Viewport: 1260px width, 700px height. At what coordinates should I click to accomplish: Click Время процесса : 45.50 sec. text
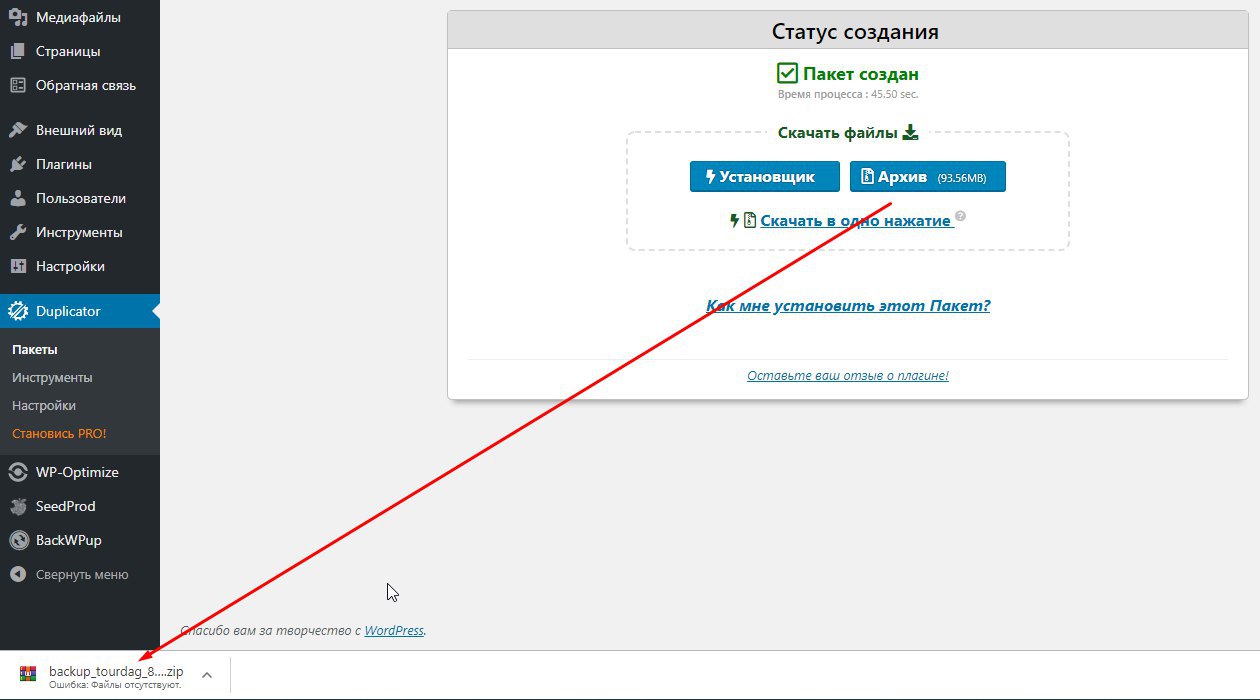pyautogui.click(x=848, y=94)
